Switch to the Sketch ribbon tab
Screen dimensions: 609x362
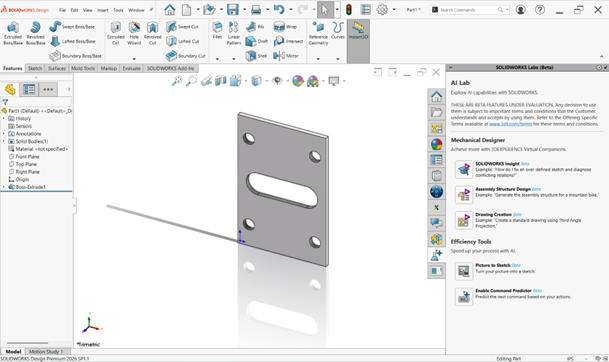35,68
